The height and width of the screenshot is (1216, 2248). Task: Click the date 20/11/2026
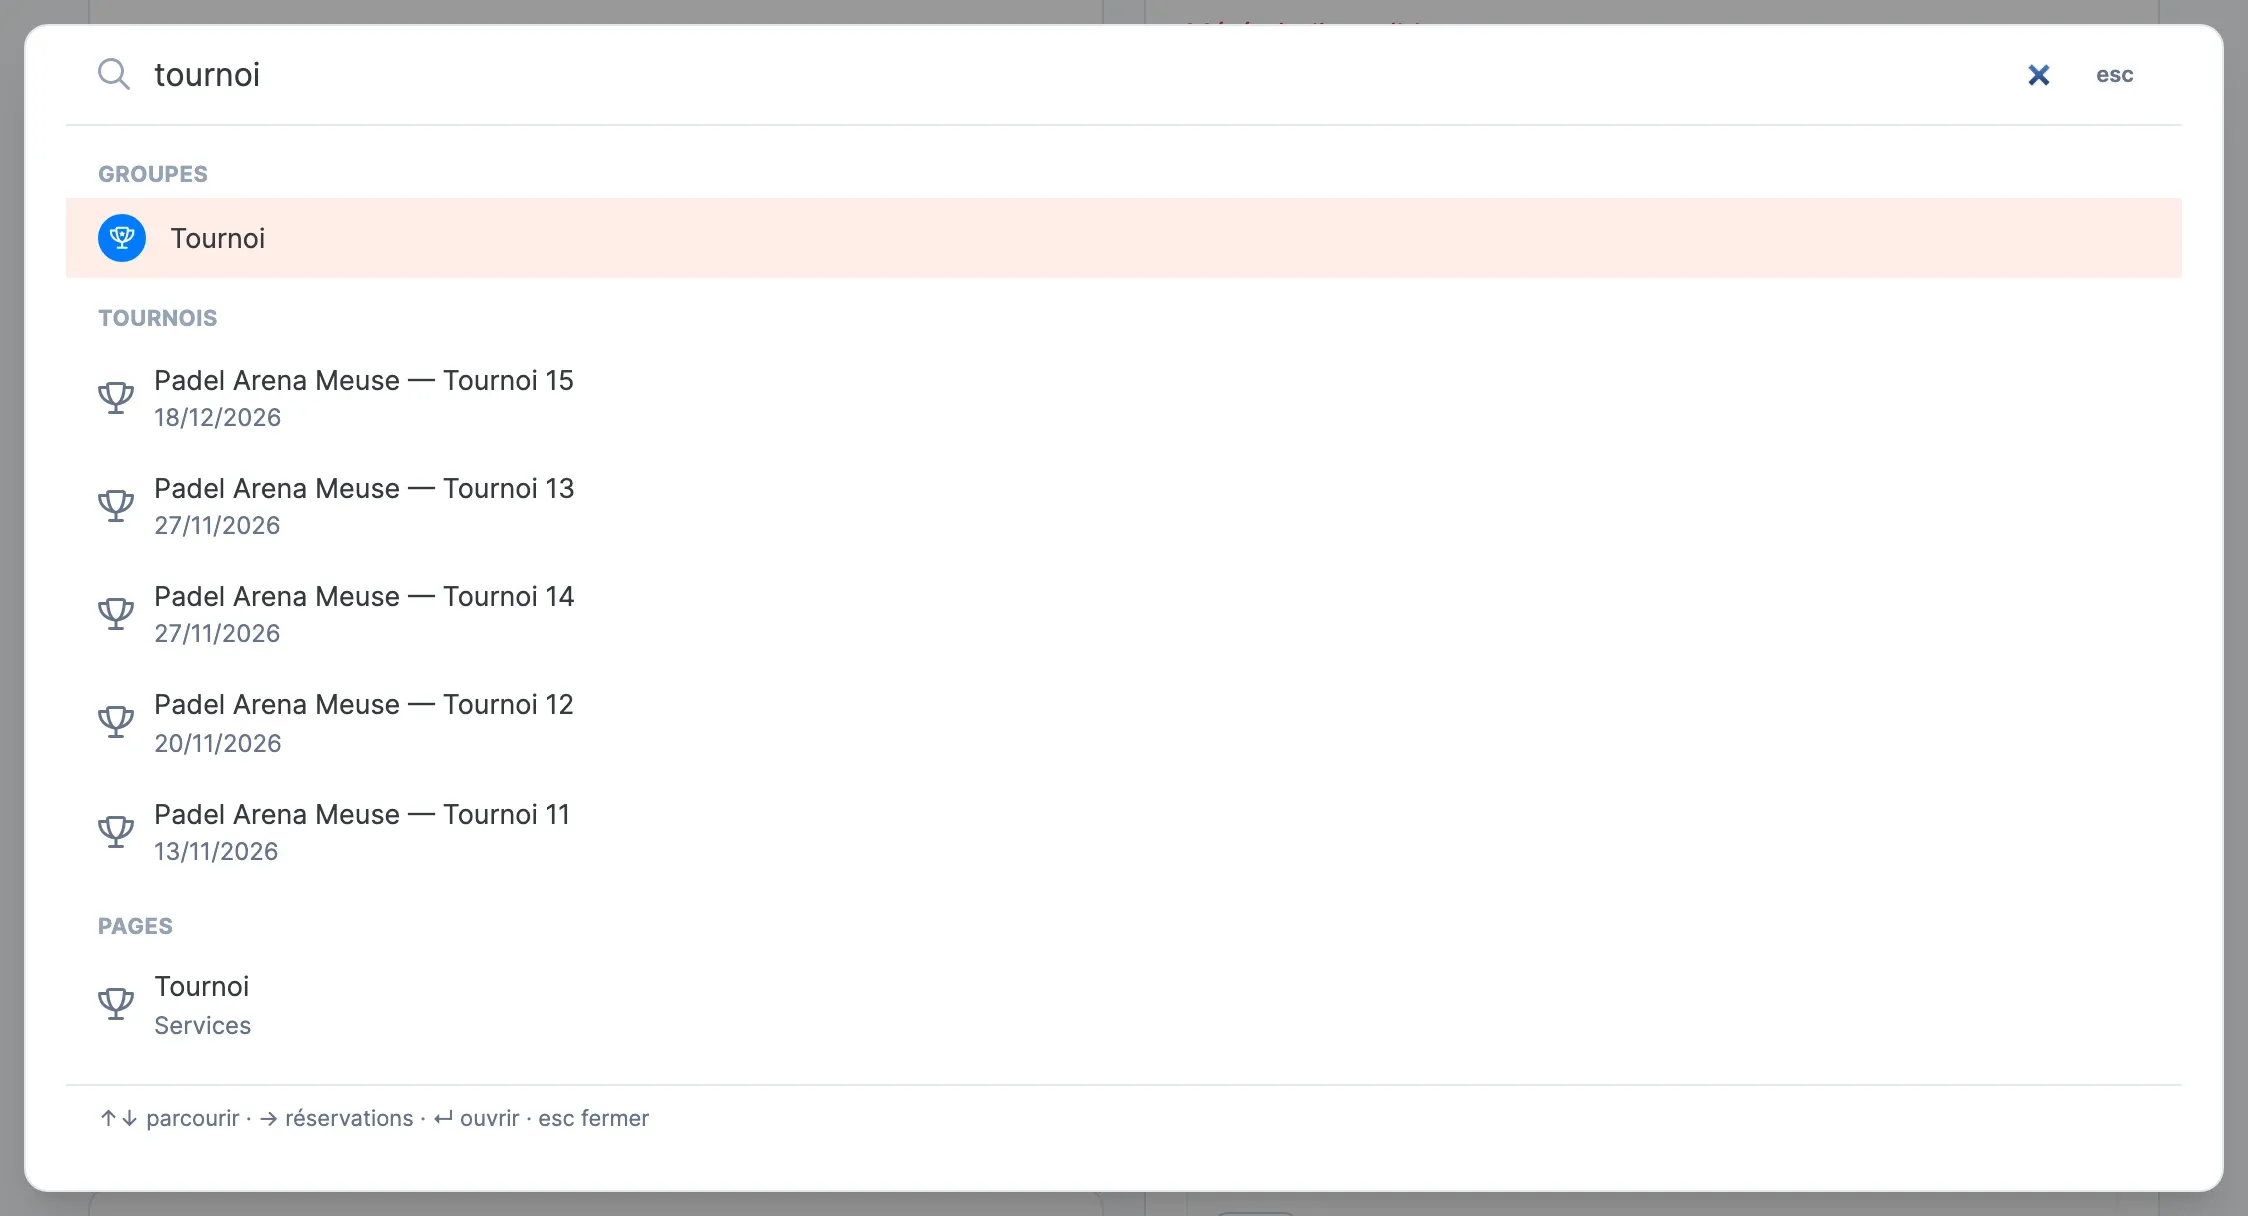click(x=217, y=743)
